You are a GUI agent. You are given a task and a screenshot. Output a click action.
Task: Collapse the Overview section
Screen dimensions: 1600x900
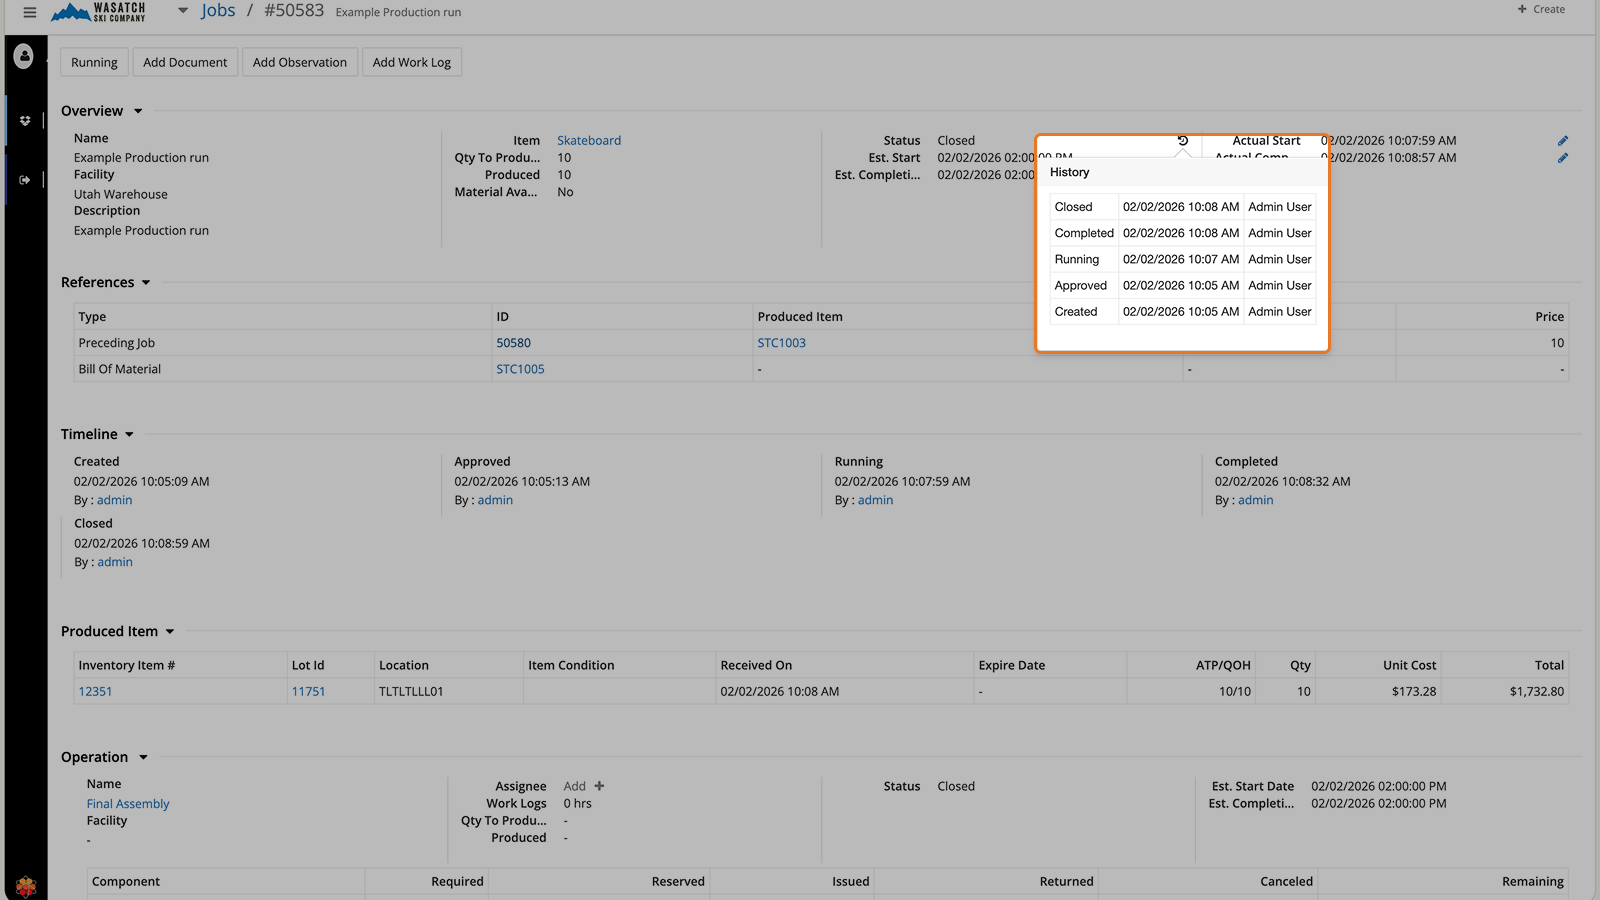coord(138,110)
